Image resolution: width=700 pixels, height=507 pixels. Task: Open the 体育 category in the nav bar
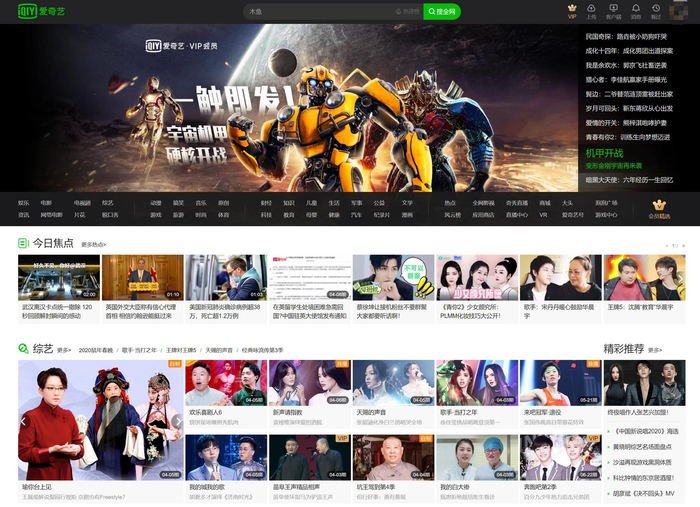(x=223, y=215)
